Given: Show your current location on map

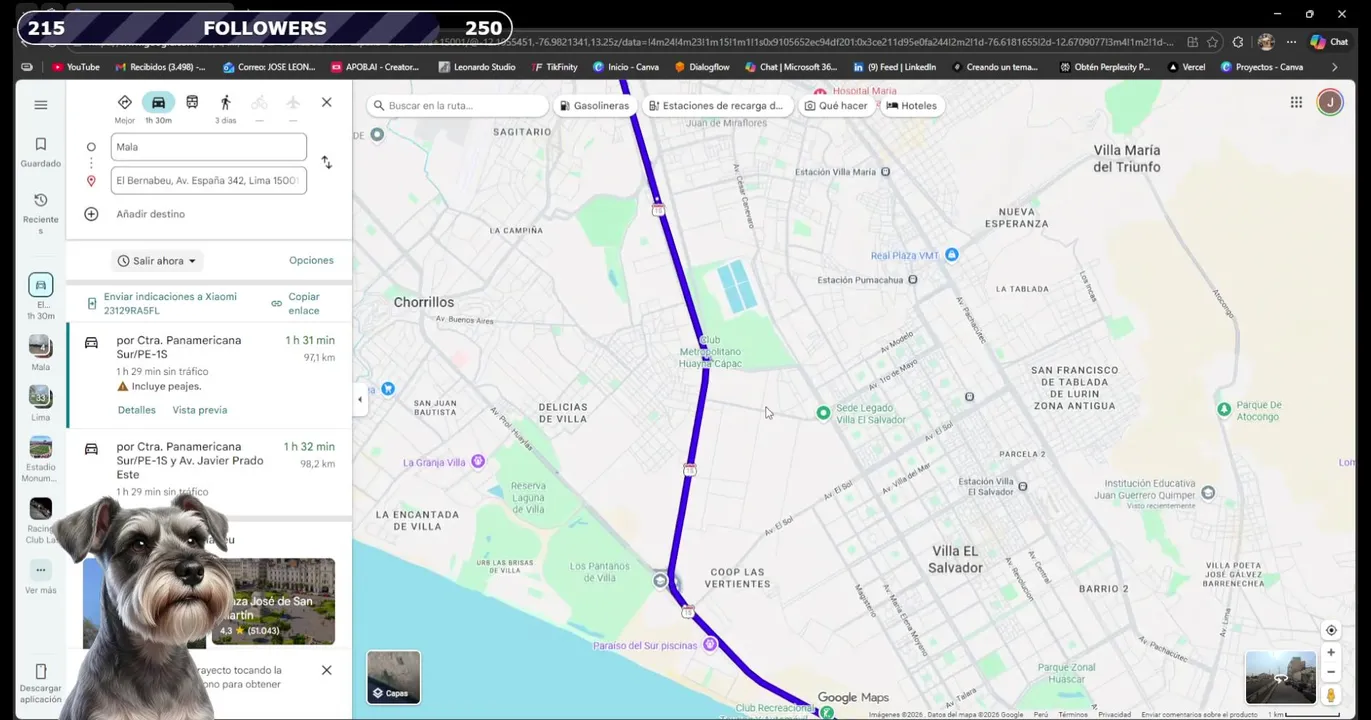Looking at the screenshot, I should coord(1331,630).
